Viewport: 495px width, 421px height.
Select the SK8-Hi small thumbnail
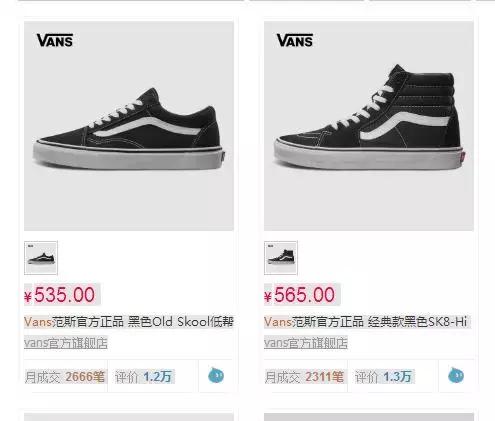point(281,258)
